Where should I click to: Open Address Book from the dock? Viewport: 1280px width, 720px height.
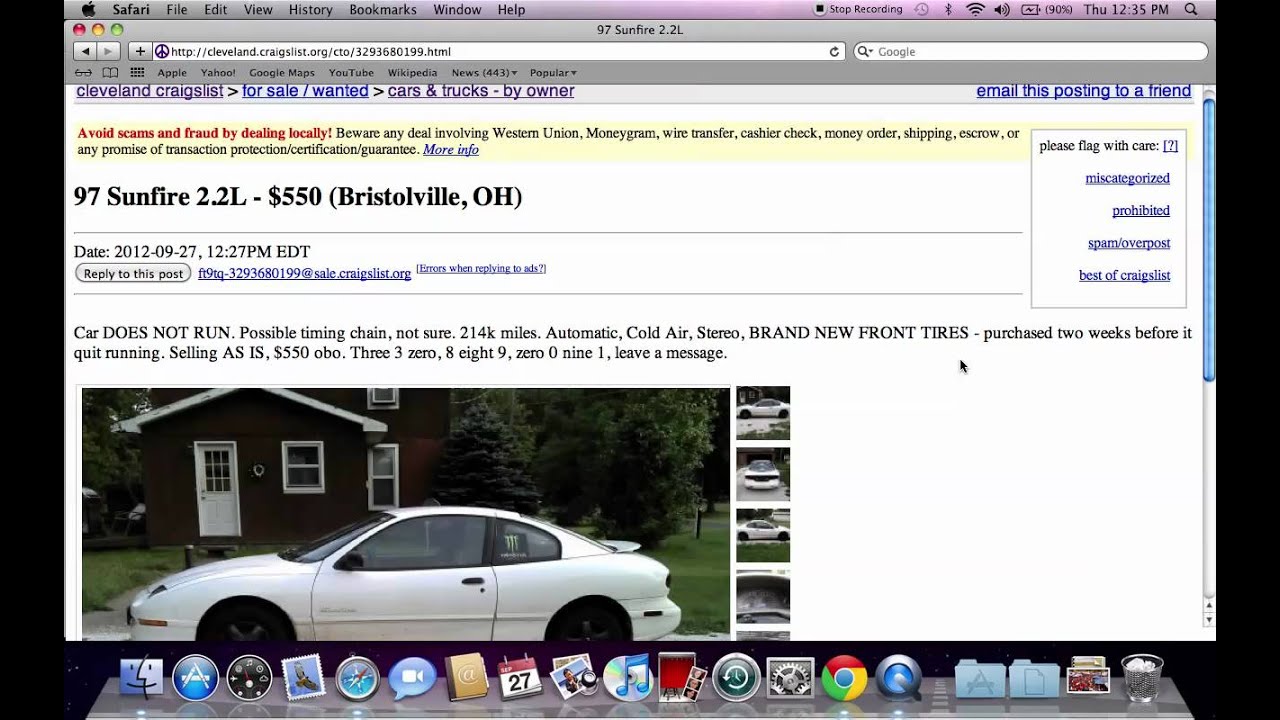[465, 678]
